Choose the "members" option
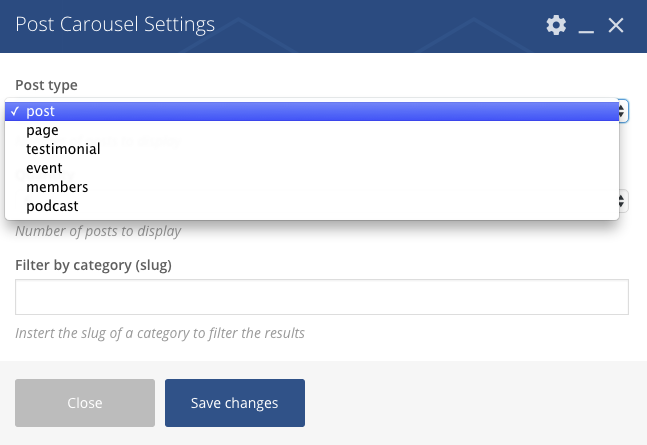 pyautogui.click(x=57, y=187)
